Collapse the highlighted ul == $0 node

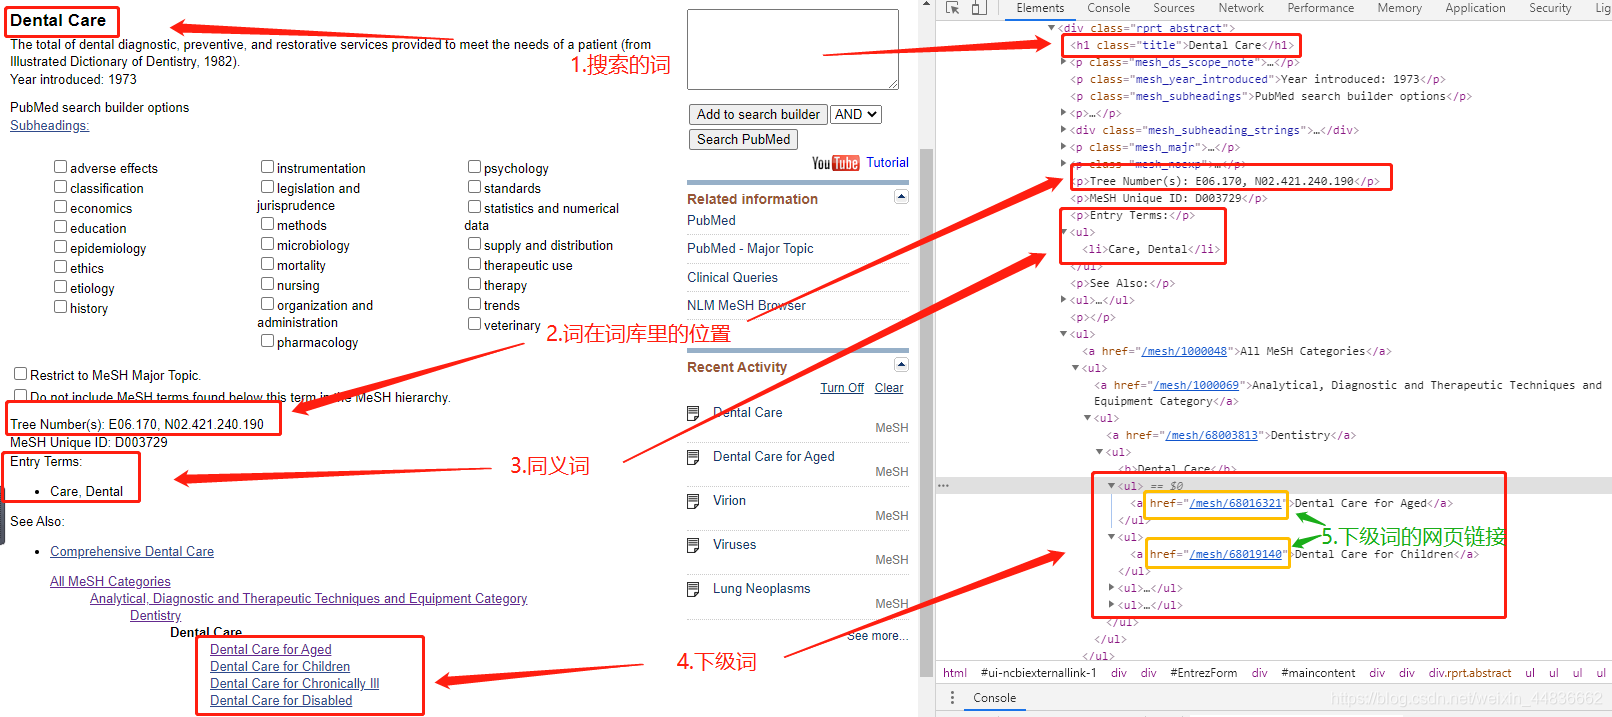[1111, 486]
